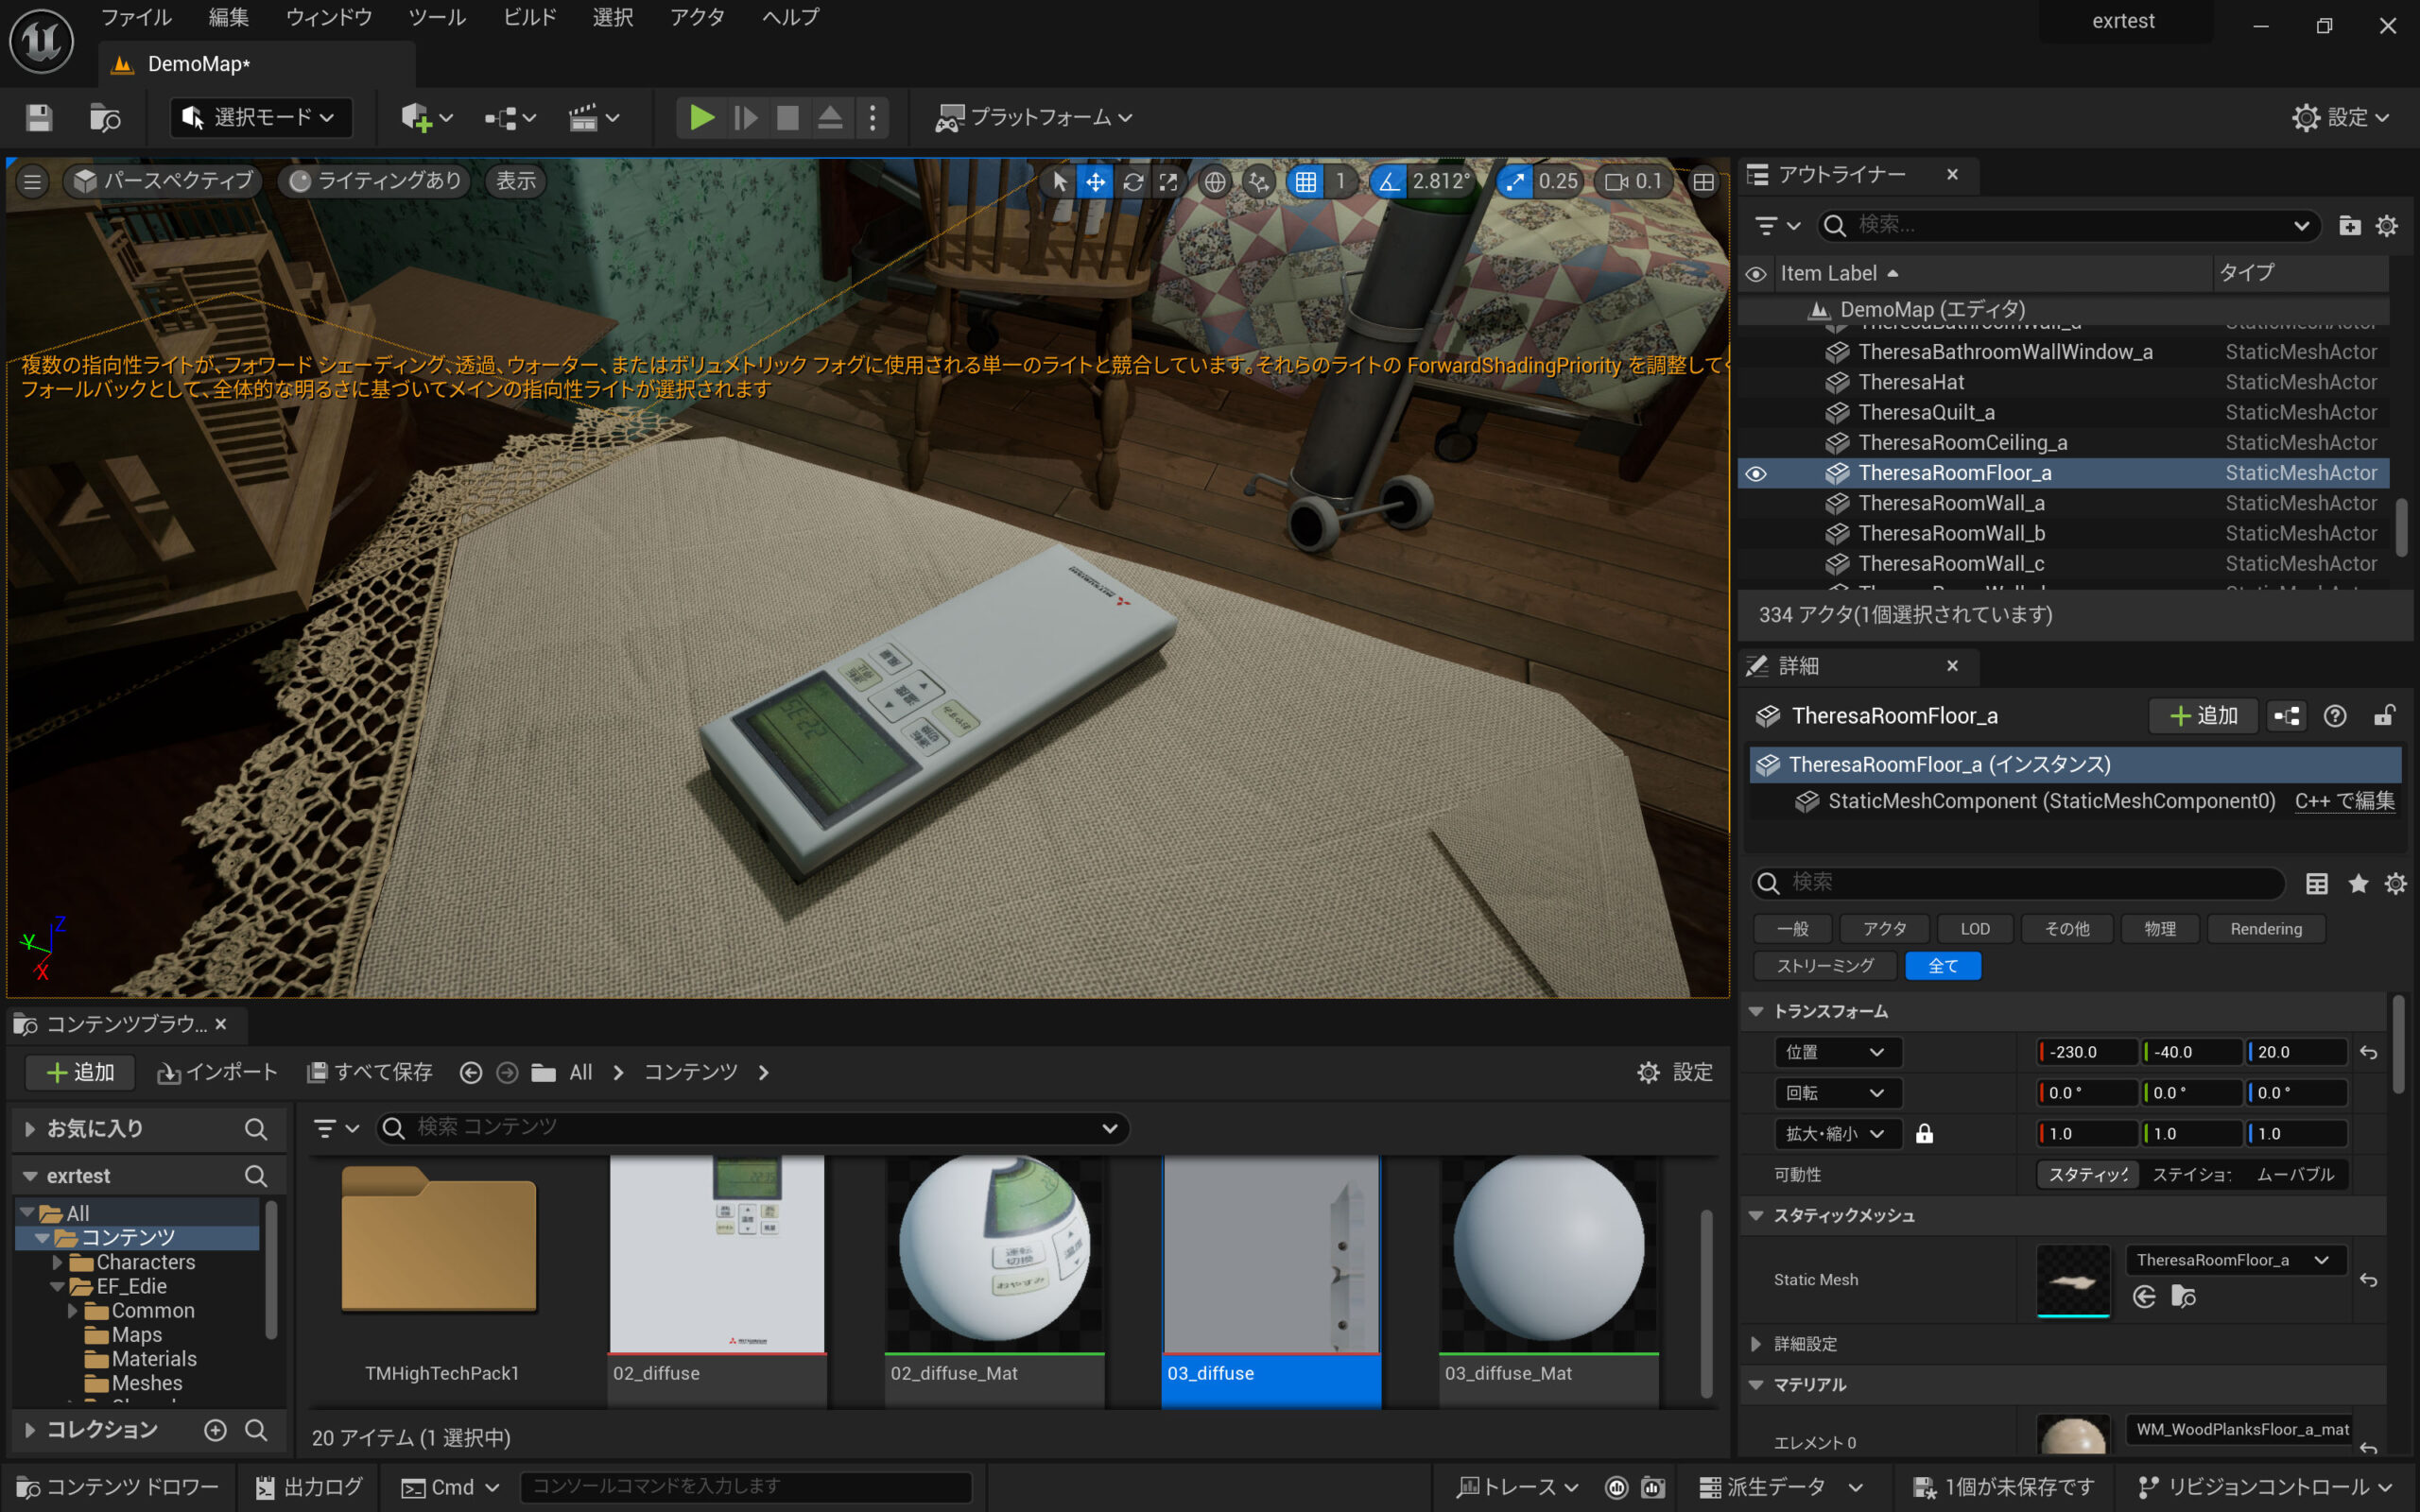The width and height of the screenshot is (2420, 1512).
Task: Select the 02_diffuse_Mat material thumbnail
Action: coord(994,1250)
